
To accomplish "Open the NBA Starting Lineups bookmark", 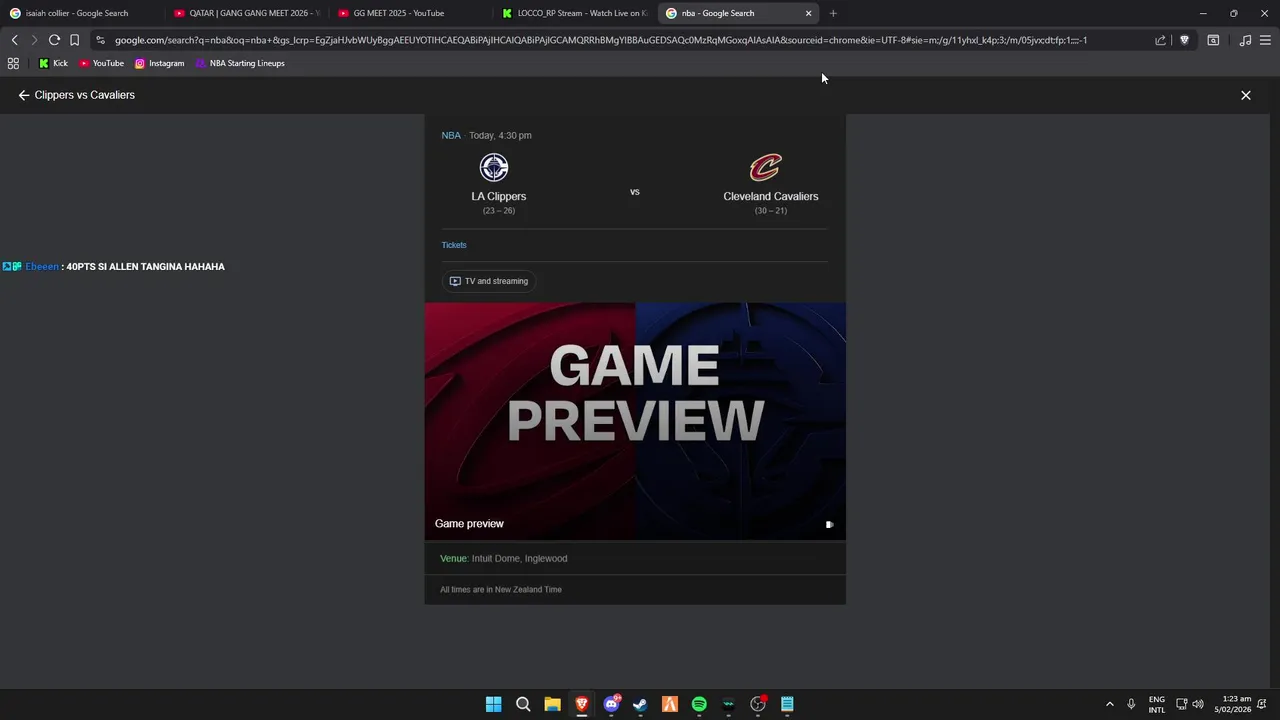I will click(x=240, y=63).
